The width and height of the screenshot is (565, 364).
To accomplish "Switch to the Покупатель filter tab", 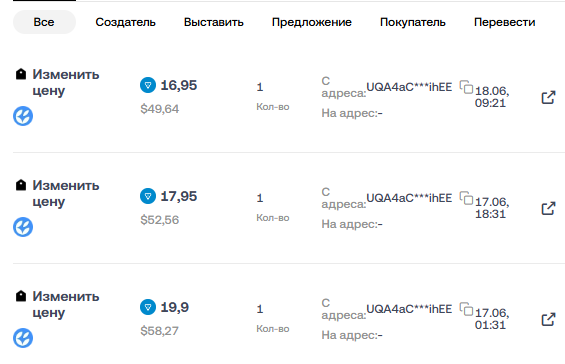I will 413,22.
